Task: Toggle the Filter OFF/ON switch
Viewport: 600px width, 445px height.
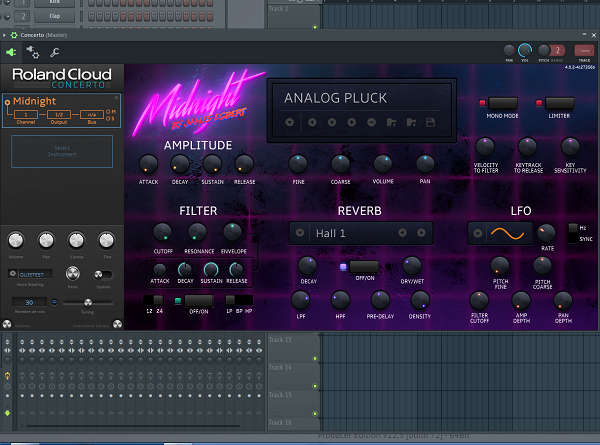Action: (199, 300)
